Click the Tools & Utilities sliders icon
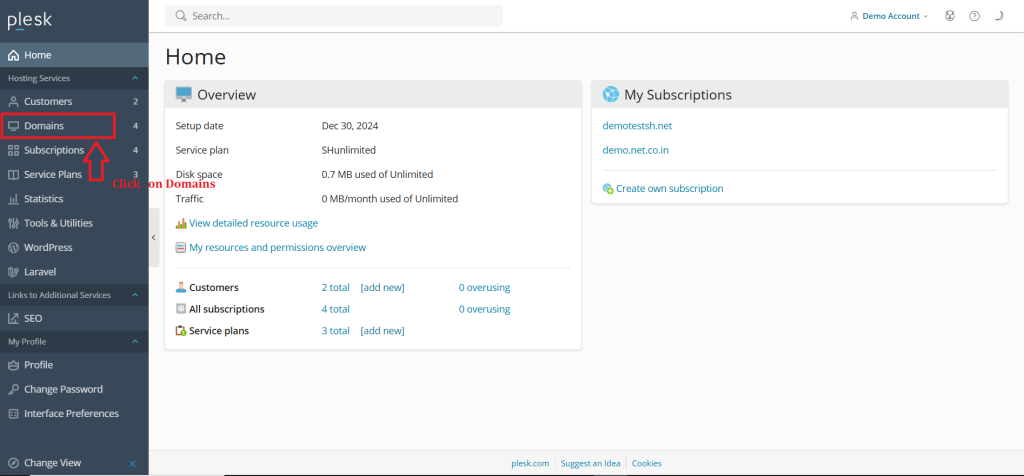This screenshot has height=476, width=1024. (x=13, y=223)
